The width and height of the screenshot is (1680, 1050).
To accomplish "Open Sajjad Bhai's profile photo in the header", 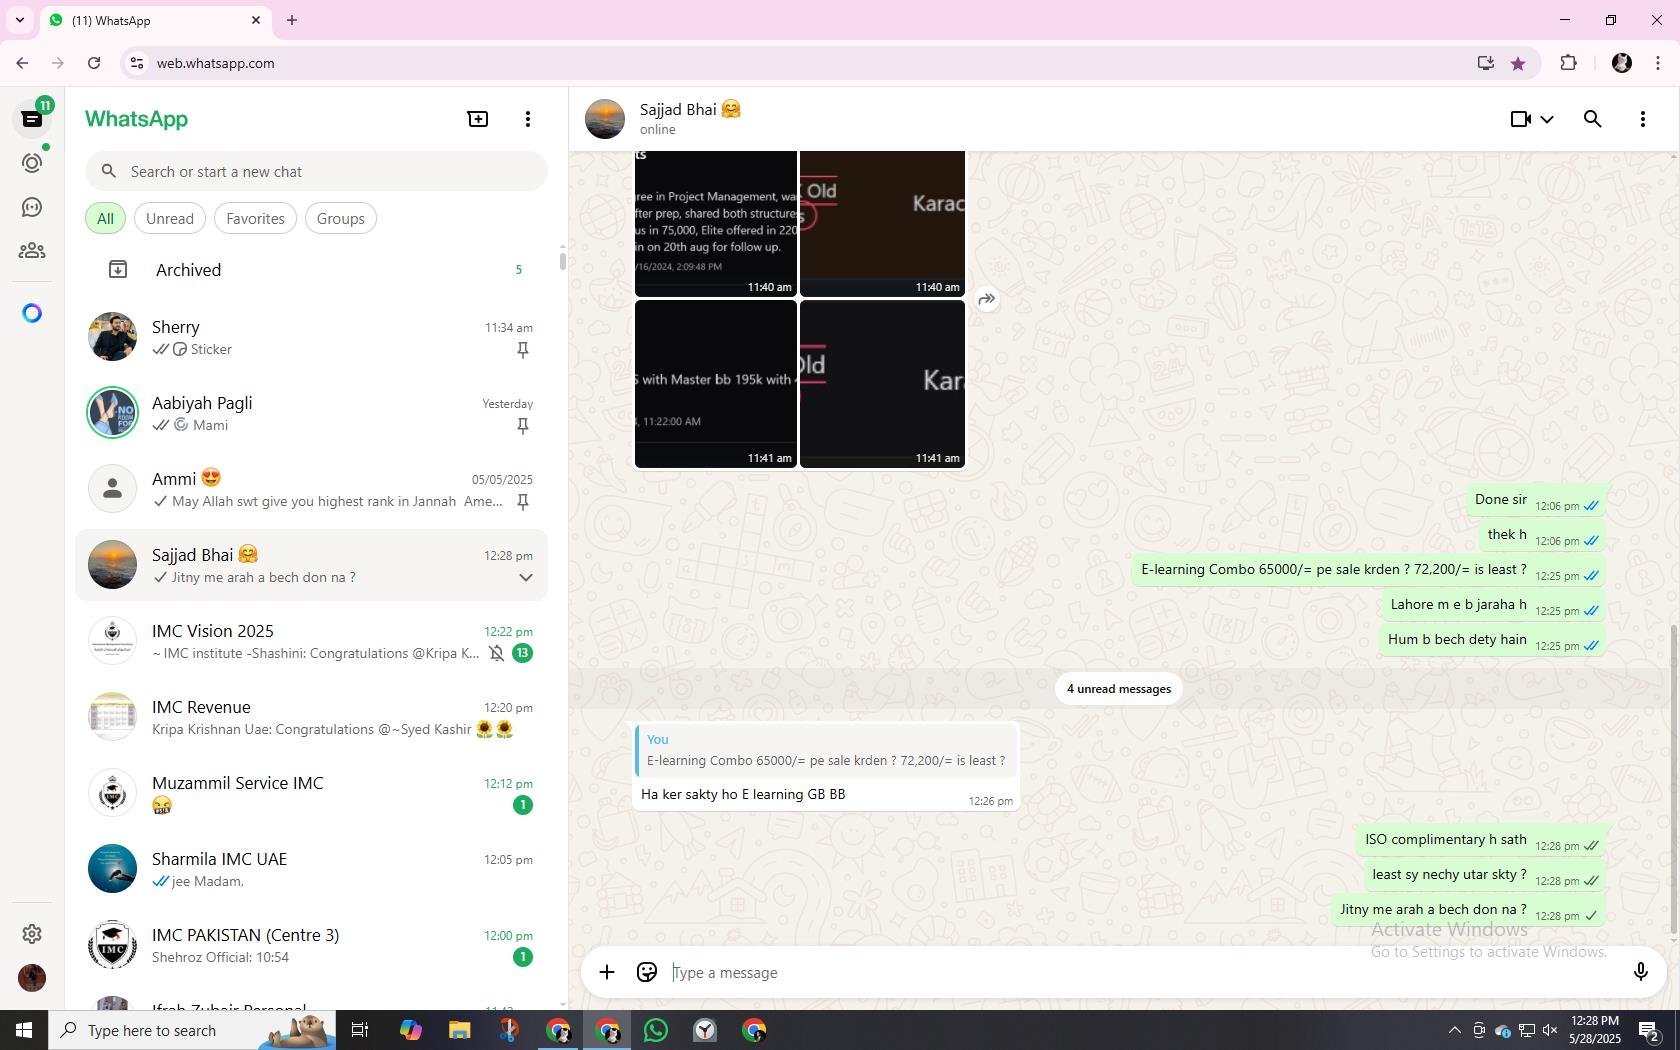I will 605,119.
